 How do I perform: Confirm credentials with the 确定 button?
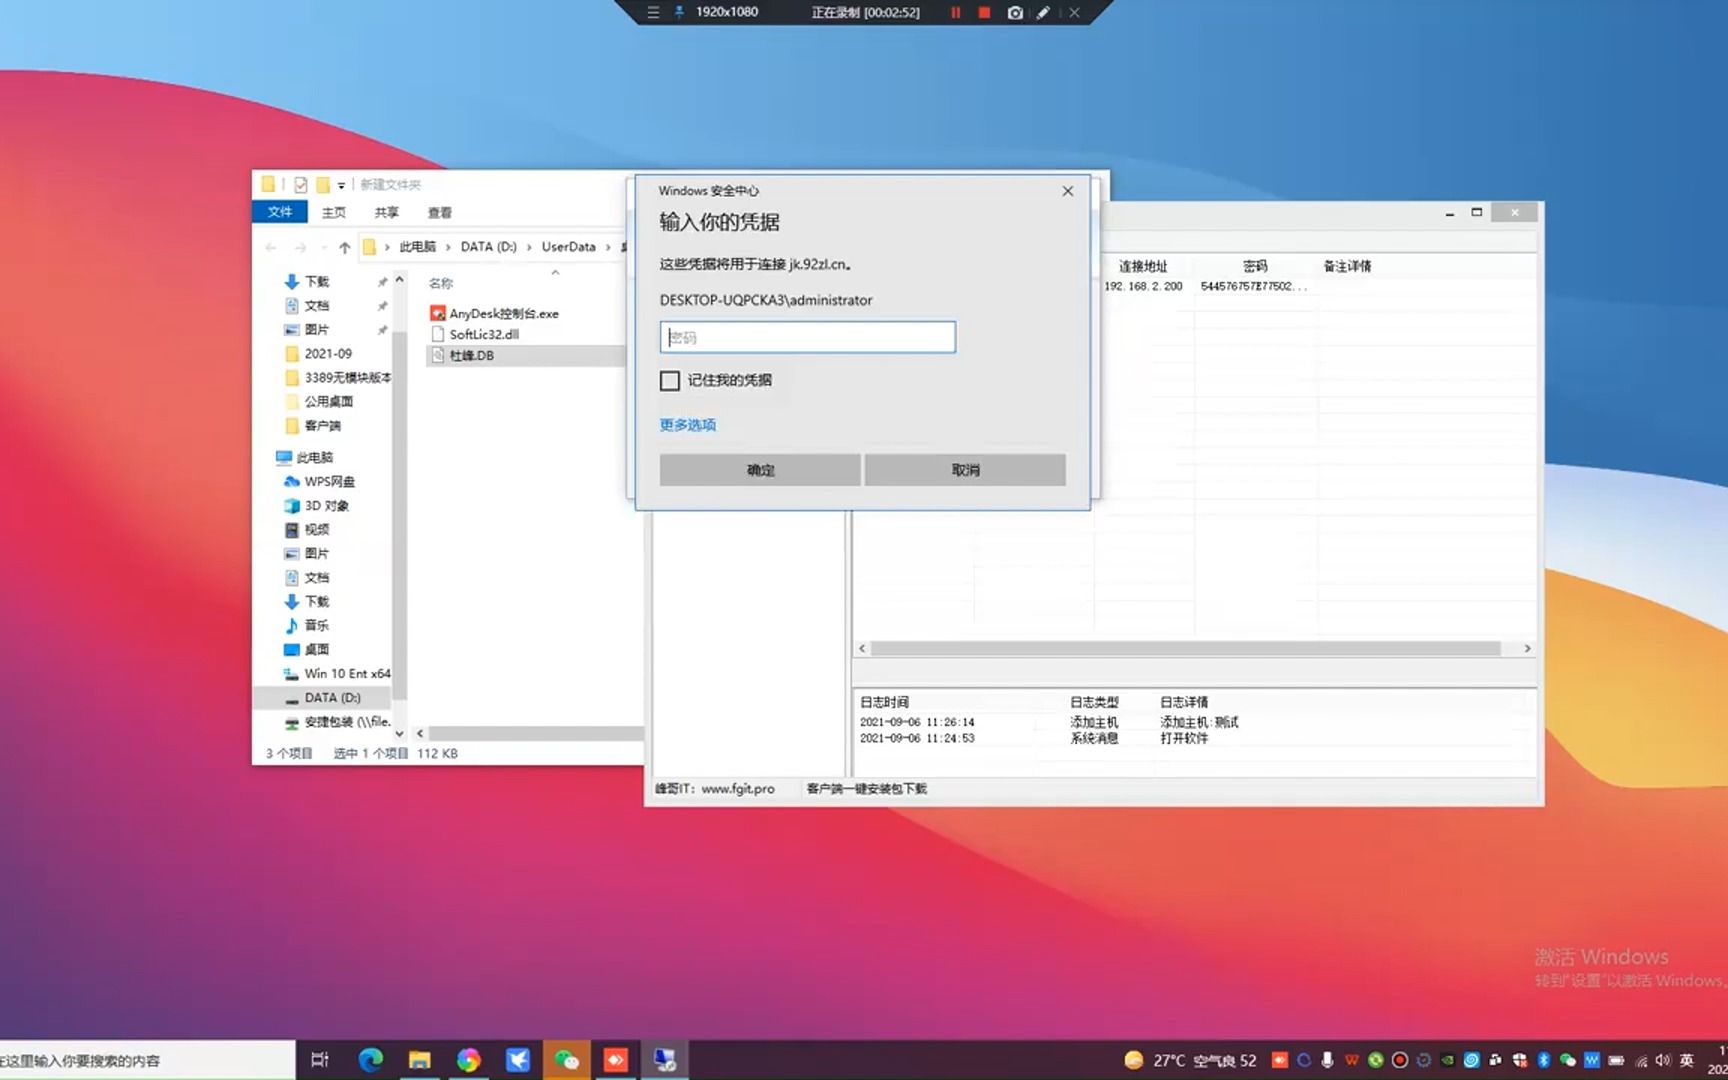(760, 470)
